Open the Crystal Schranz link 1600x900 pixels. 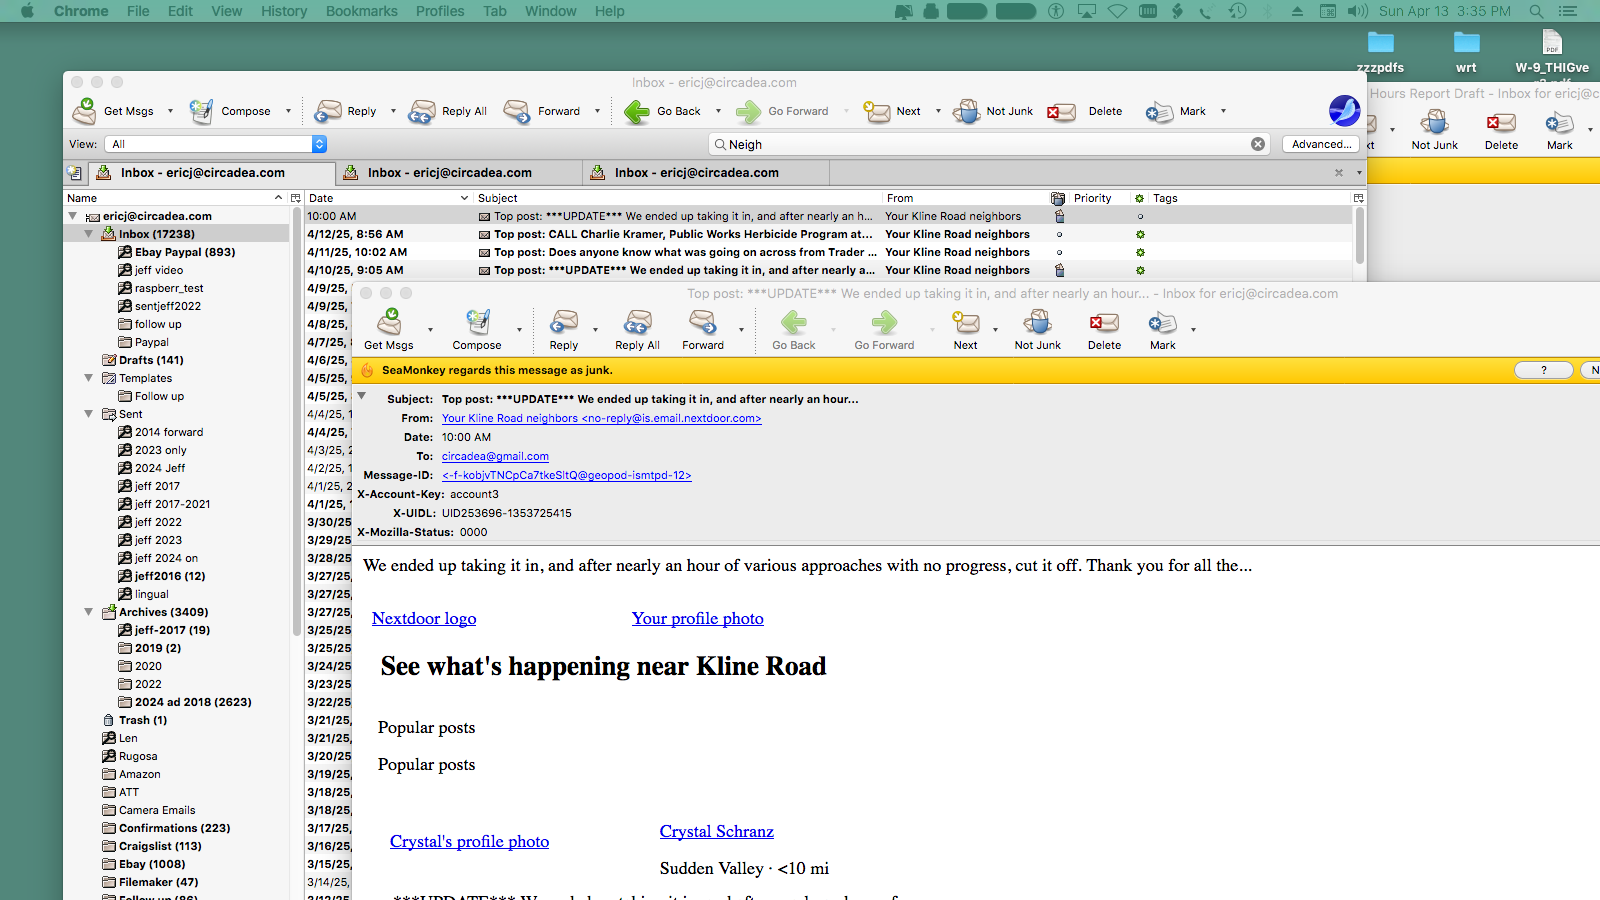[716, 831]
